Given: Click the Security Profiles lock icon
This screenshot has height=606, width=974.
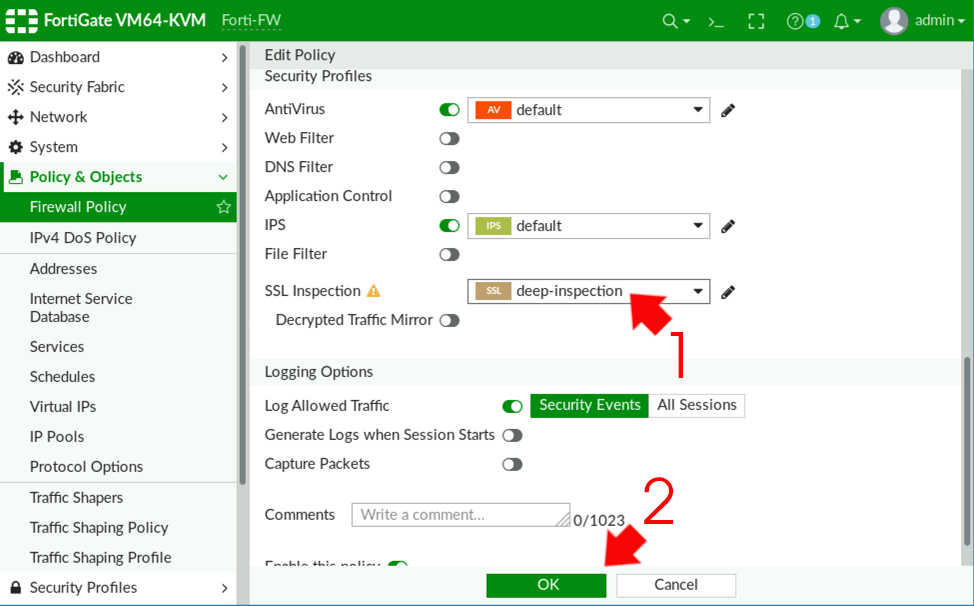Looking at the screenshot, I should point(16,587).
